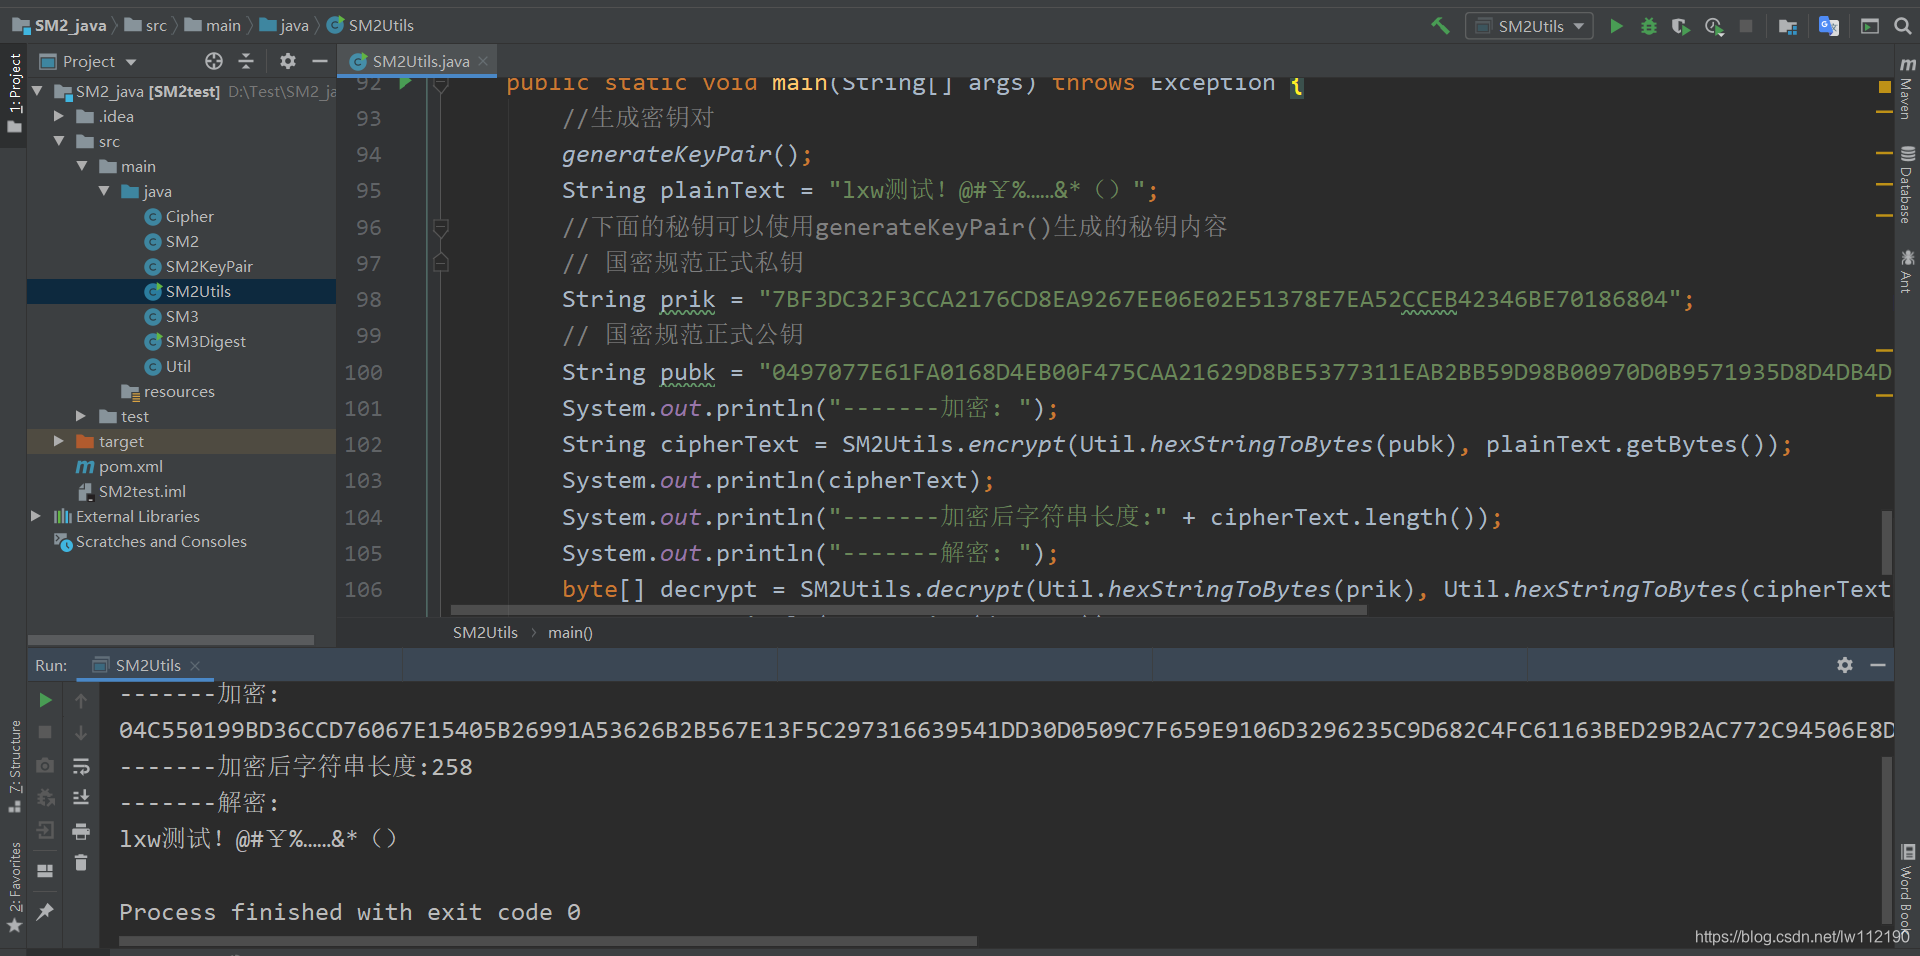Enable scroll to end in the console
The width and height of the screenshot is (1920, 956).
pyautogui.click(x=81, y=798)
